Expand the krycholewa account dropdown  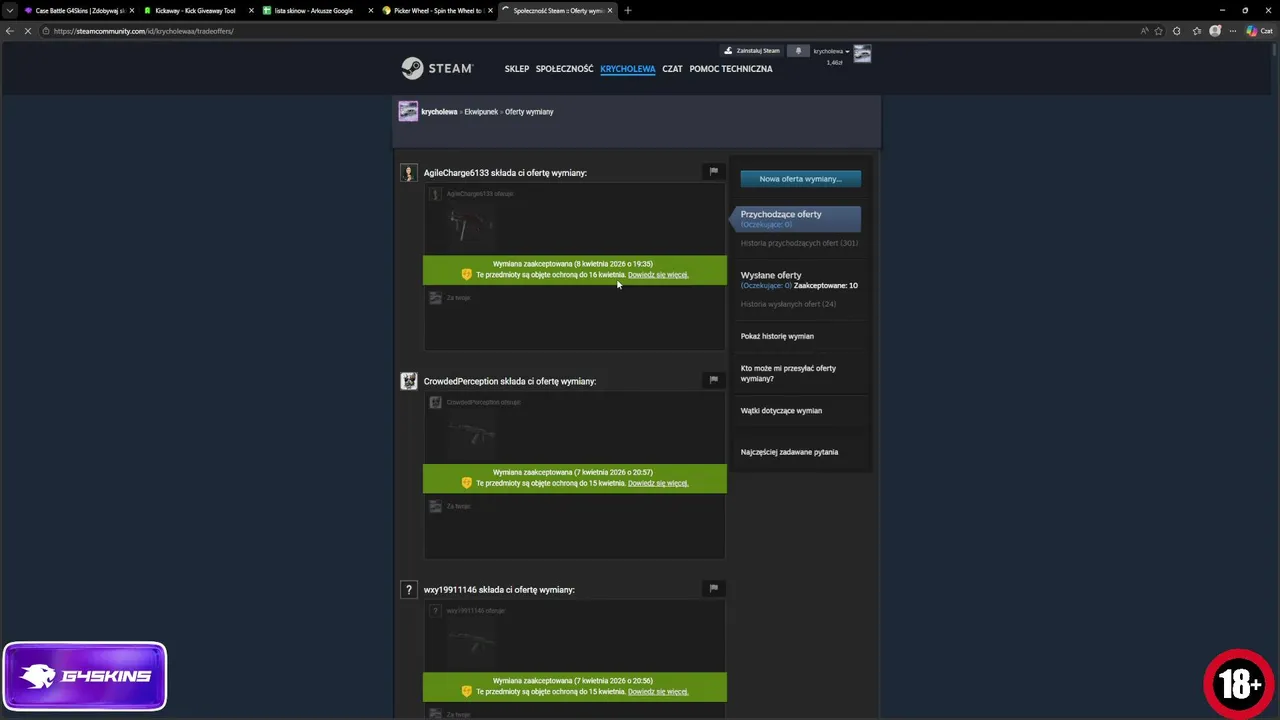831,51
